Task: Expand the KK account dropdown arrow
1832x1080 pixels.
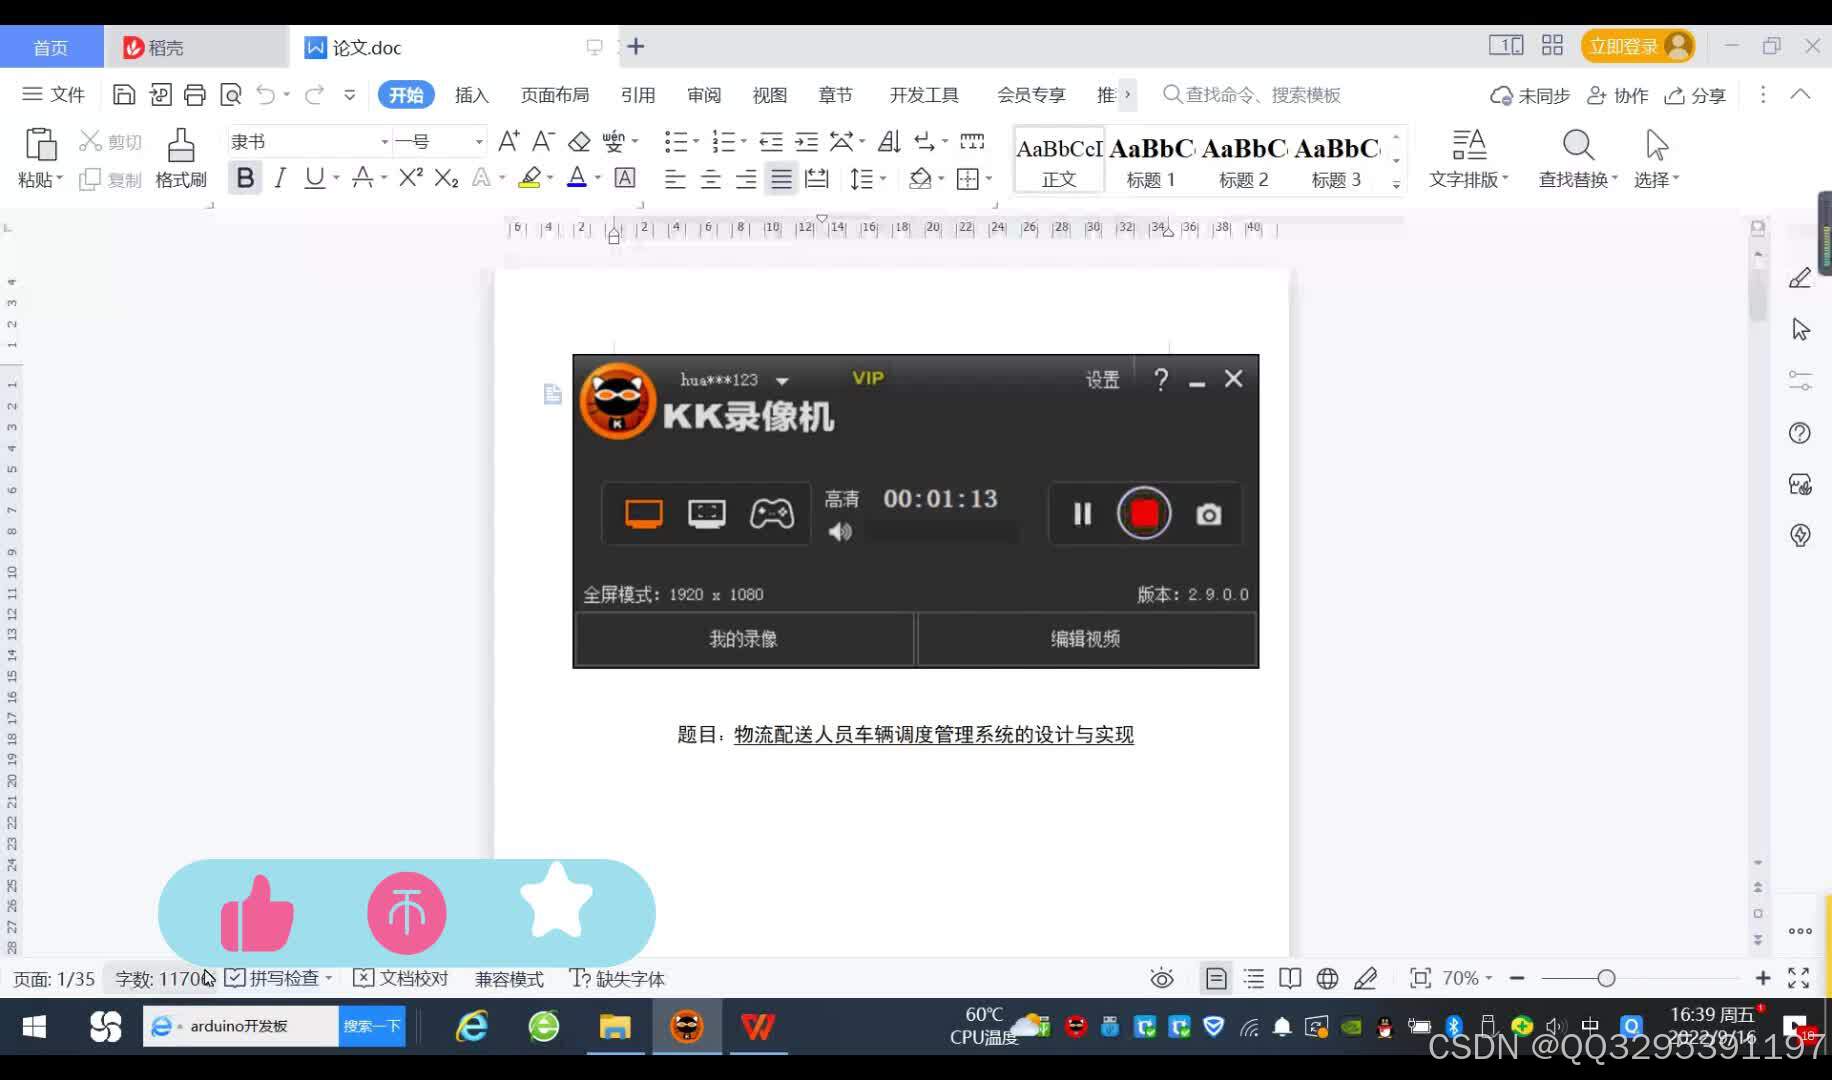Action: tap(782, 381)
